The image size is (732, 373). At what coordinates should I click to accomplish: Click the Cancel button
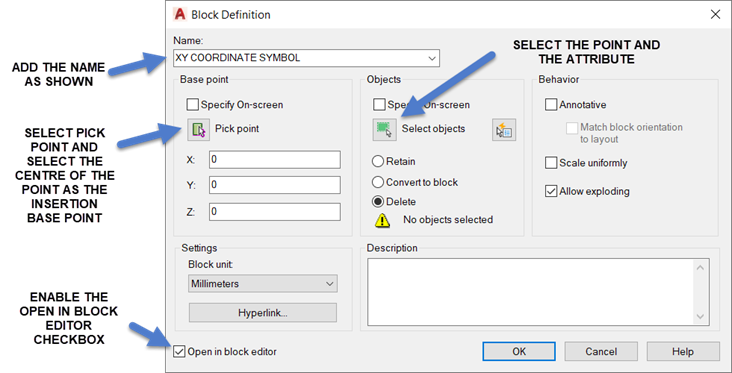pyautogui.click(x=601, y=352)
